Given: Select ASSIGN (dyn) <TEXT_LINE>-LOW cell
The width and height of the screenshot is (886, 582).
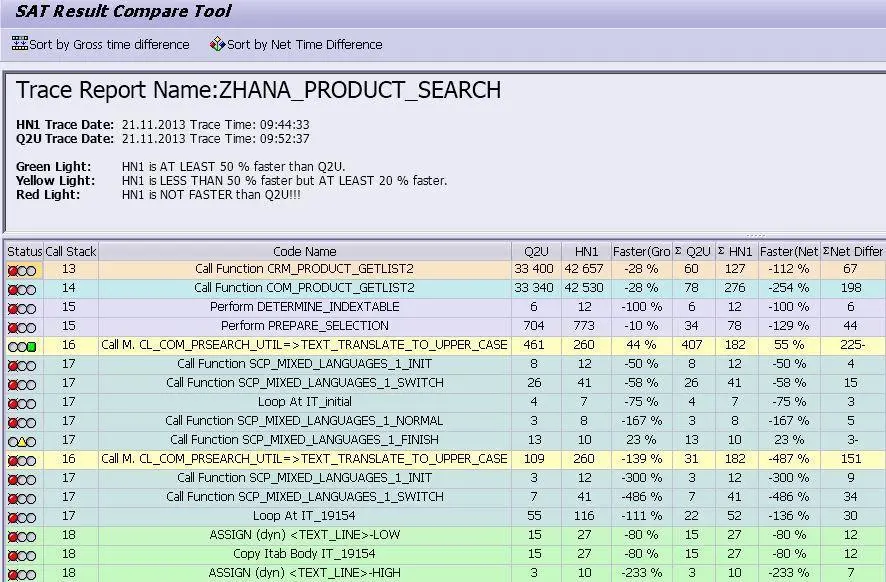Looking at the screenshot, I should [x=305, y=535].
